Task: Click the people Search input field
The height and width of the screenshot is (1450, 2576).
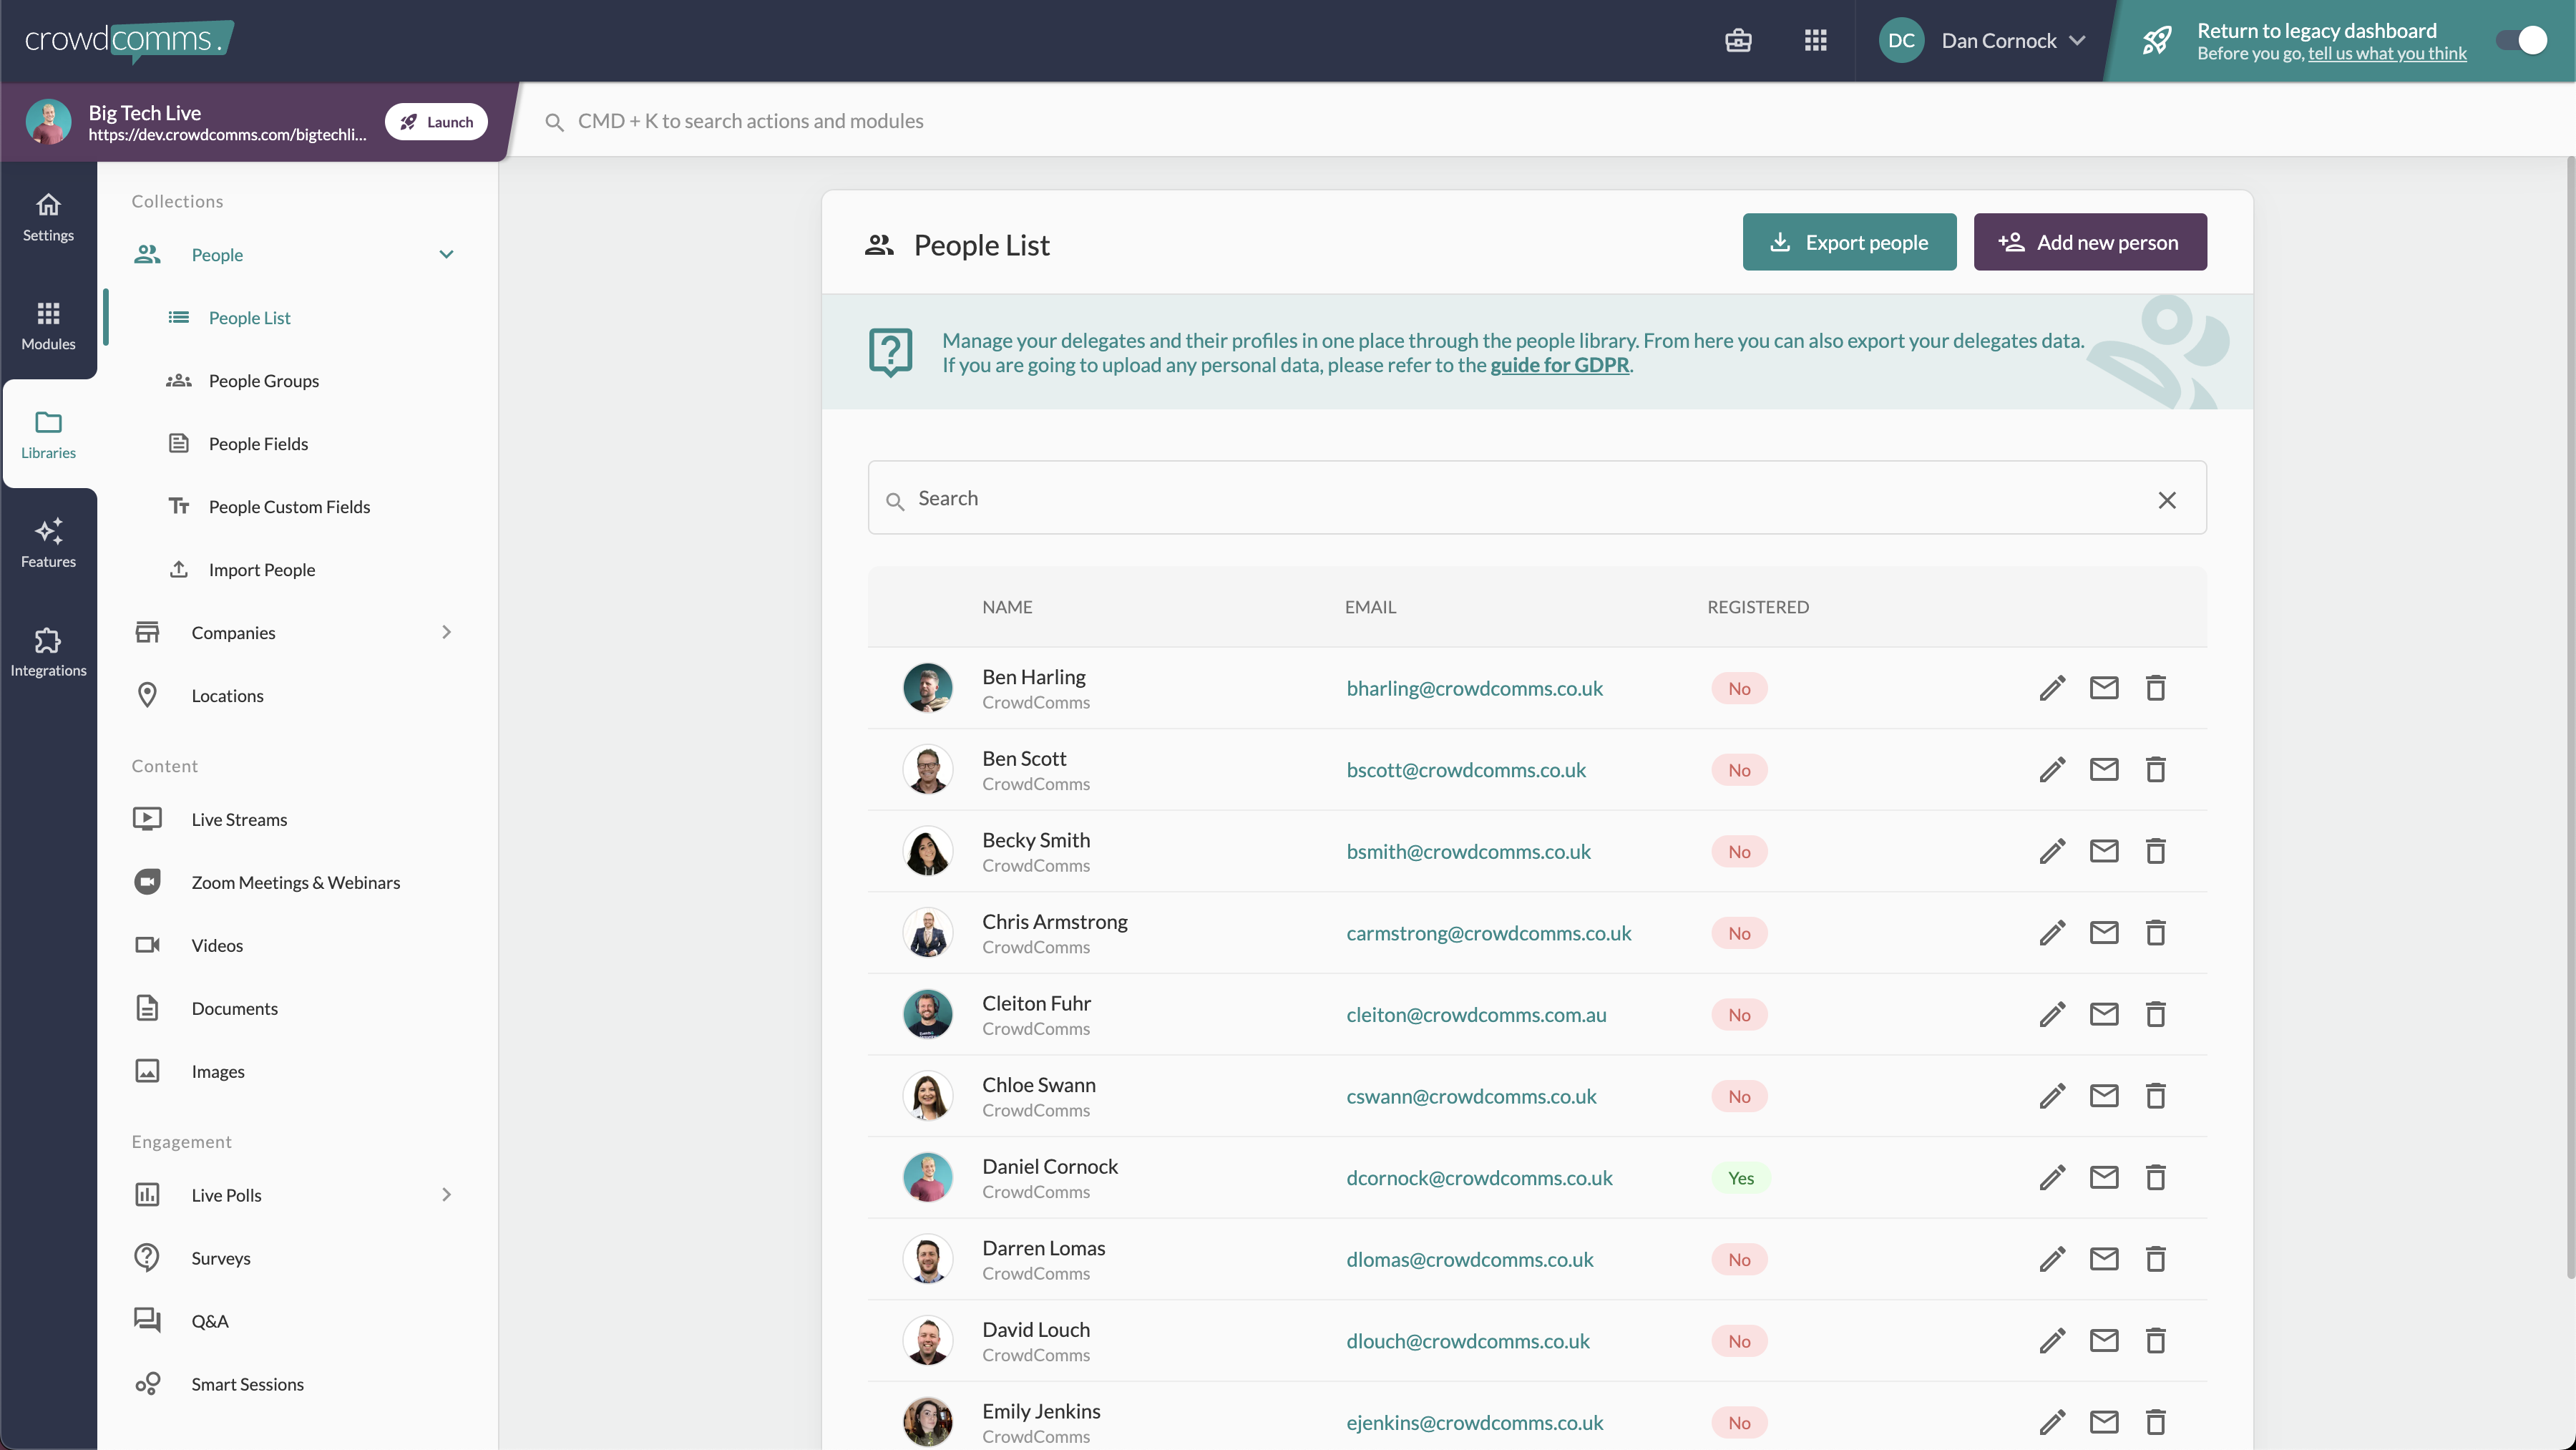Action: click(1537, 498)
